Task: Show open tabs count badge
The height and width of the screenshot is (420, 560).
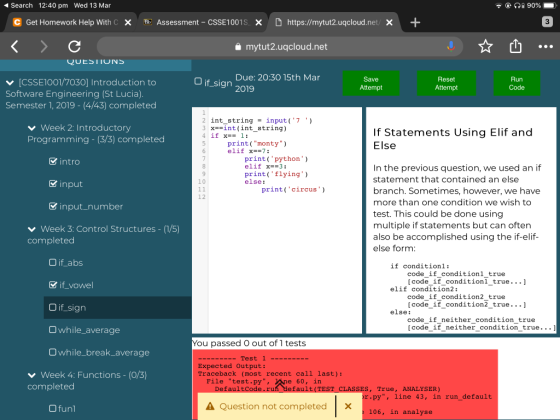Action: click(547, 22)
